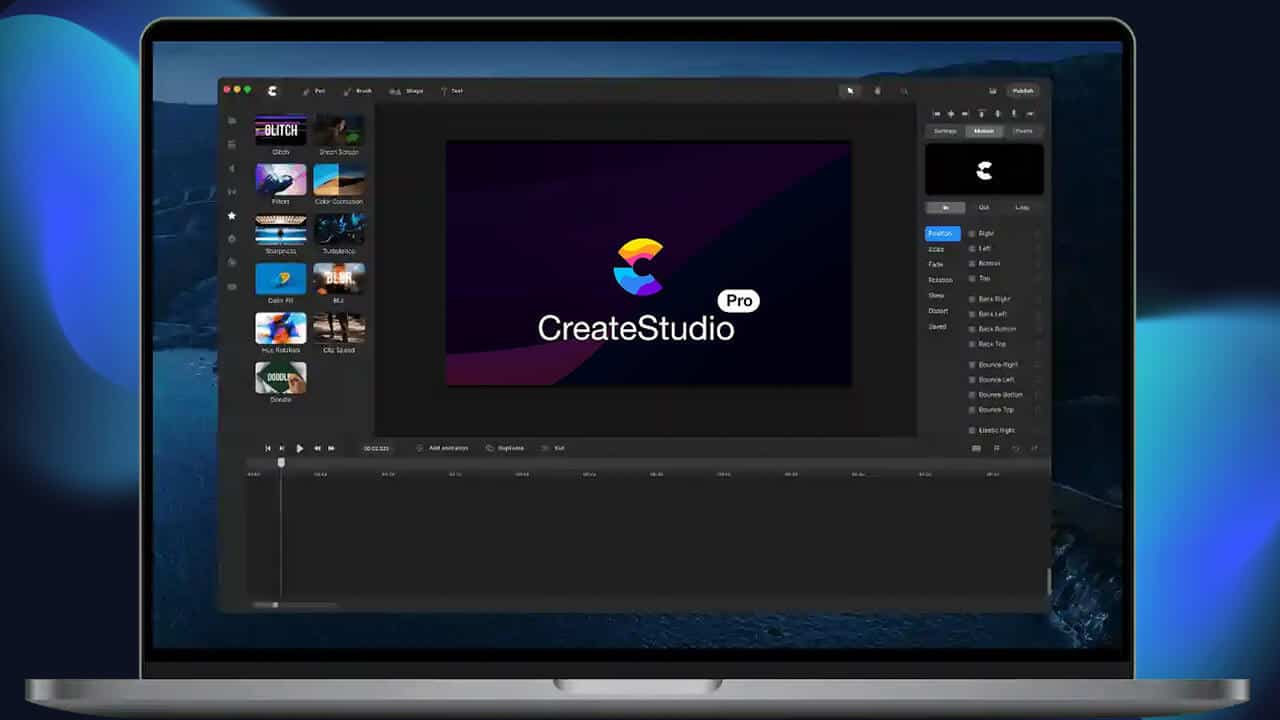Click the Publish button
Viewport: 1280px width, 720px height.
click(x=1023, y=91)
